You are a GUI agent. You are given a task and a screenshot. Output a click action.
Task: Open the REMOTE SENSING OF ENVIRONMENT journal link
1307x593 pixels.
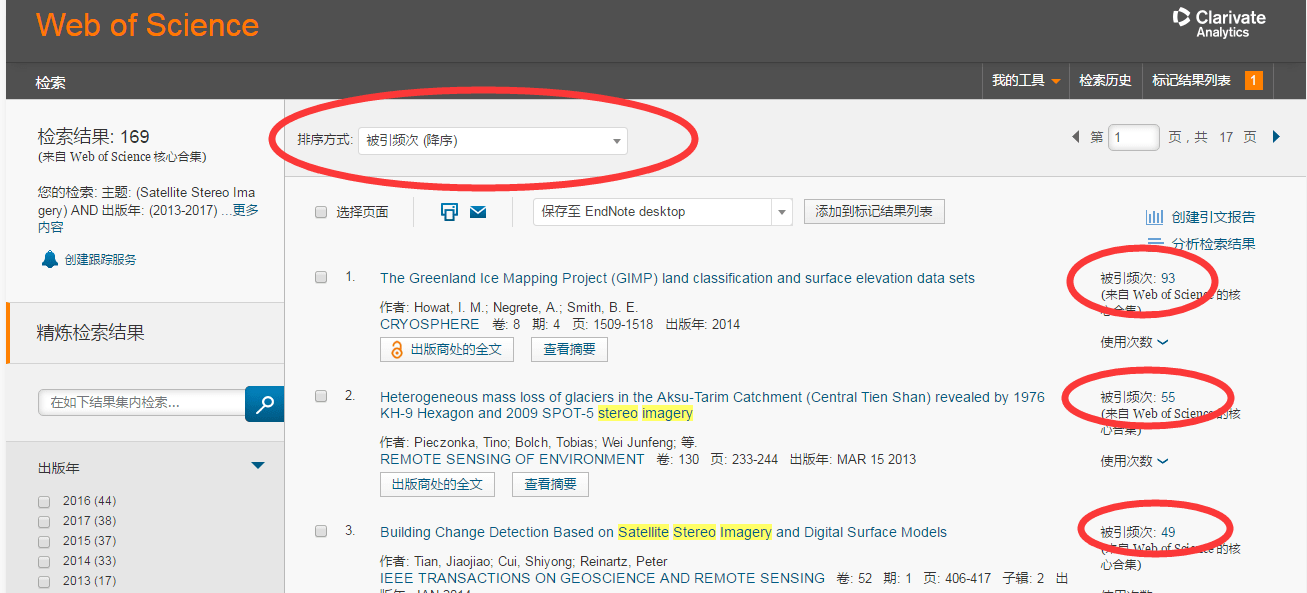[512, 459]
